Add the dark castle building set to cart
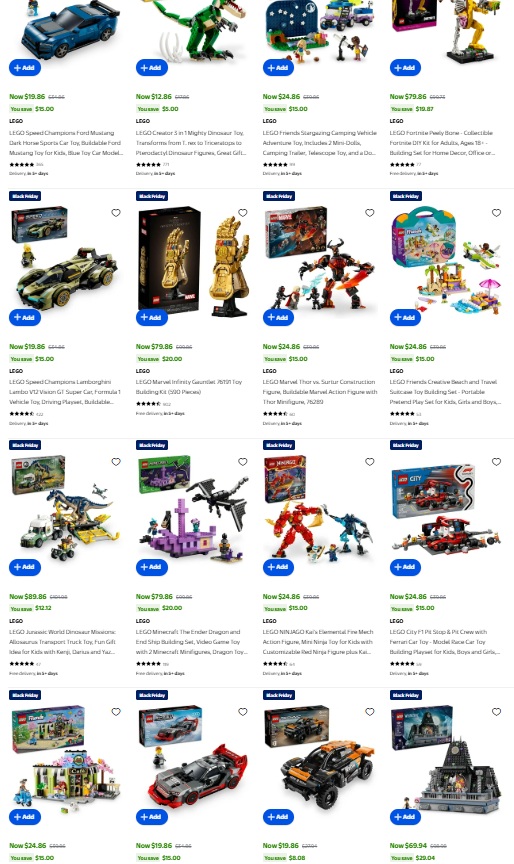Viewport: 514px width, 864px height. point(405,817)
